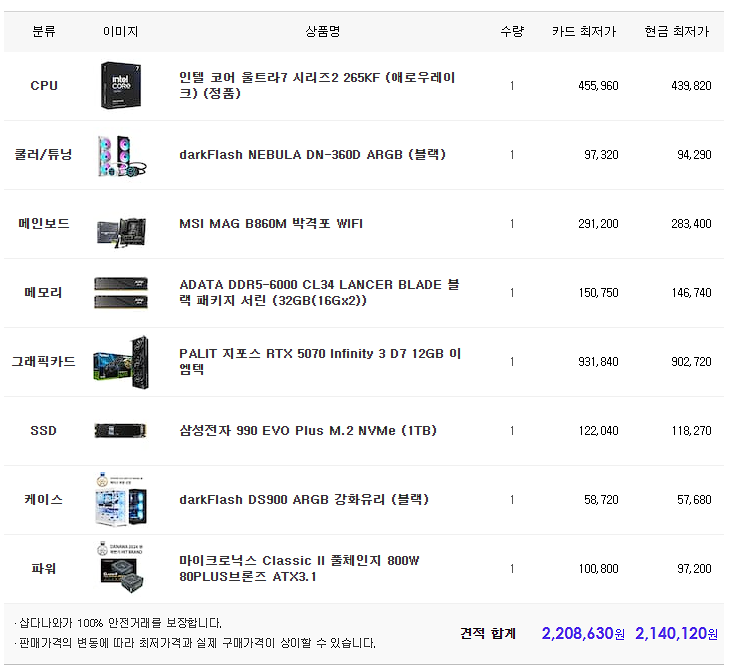Select the 메인보드 category cell

point(44,223)
